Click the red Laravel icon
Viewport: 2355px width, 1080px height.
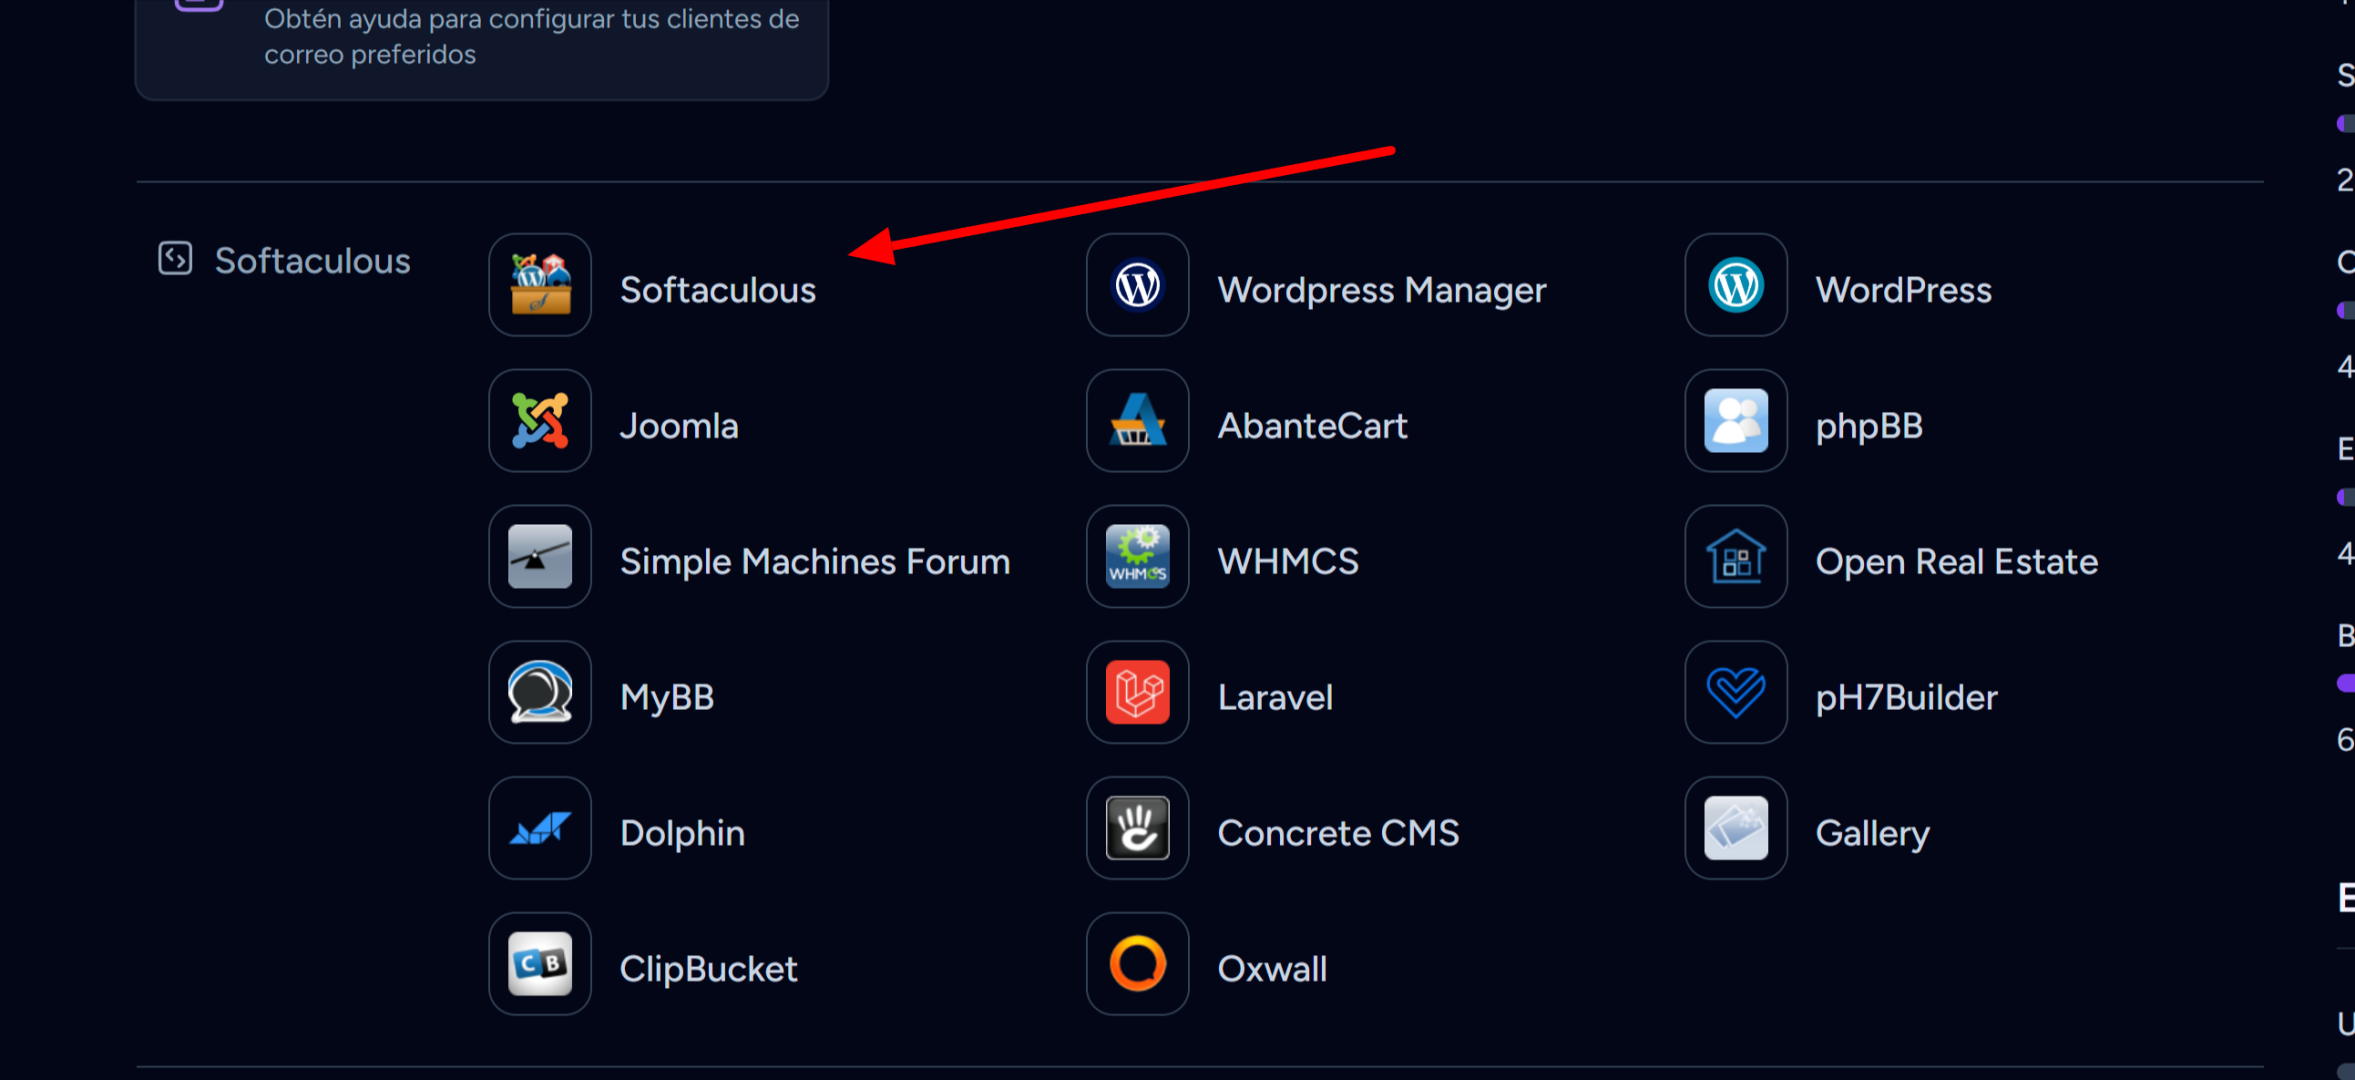tap(1137, 692)
